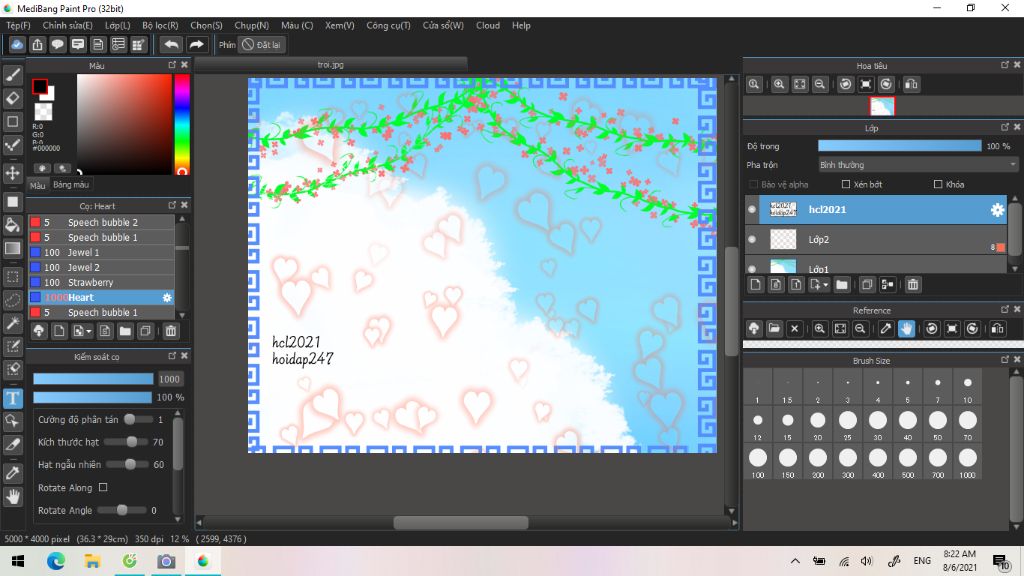Viewport: 1024px width, 576px height.
Task: Select the Eyedropper tool
Action: (12, 473)
